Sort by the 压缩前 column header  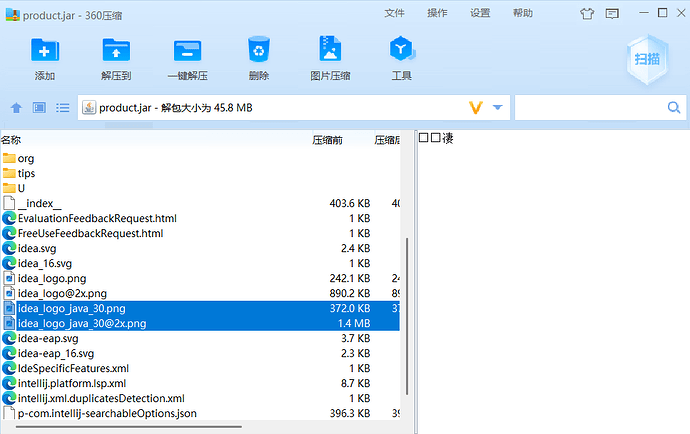pos(327,140)
